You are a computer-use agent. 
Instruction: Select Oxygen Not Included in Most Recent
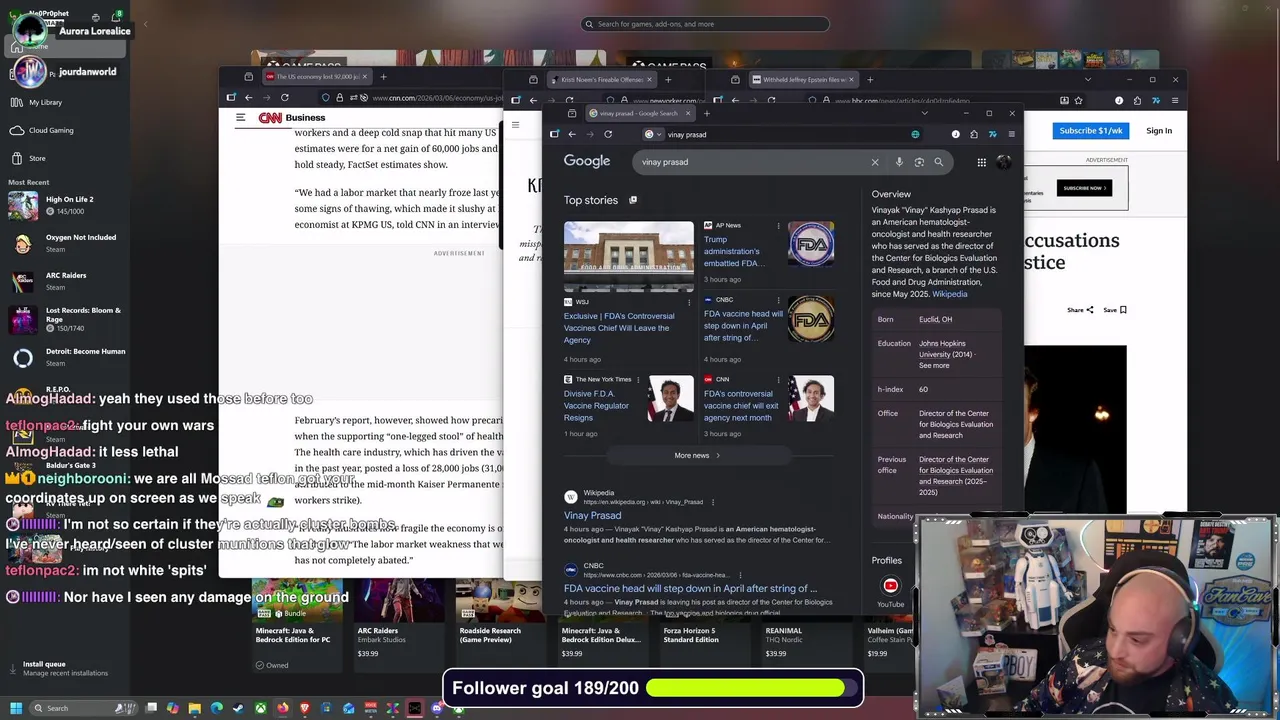pyautogui.click(x=65, y=243)
